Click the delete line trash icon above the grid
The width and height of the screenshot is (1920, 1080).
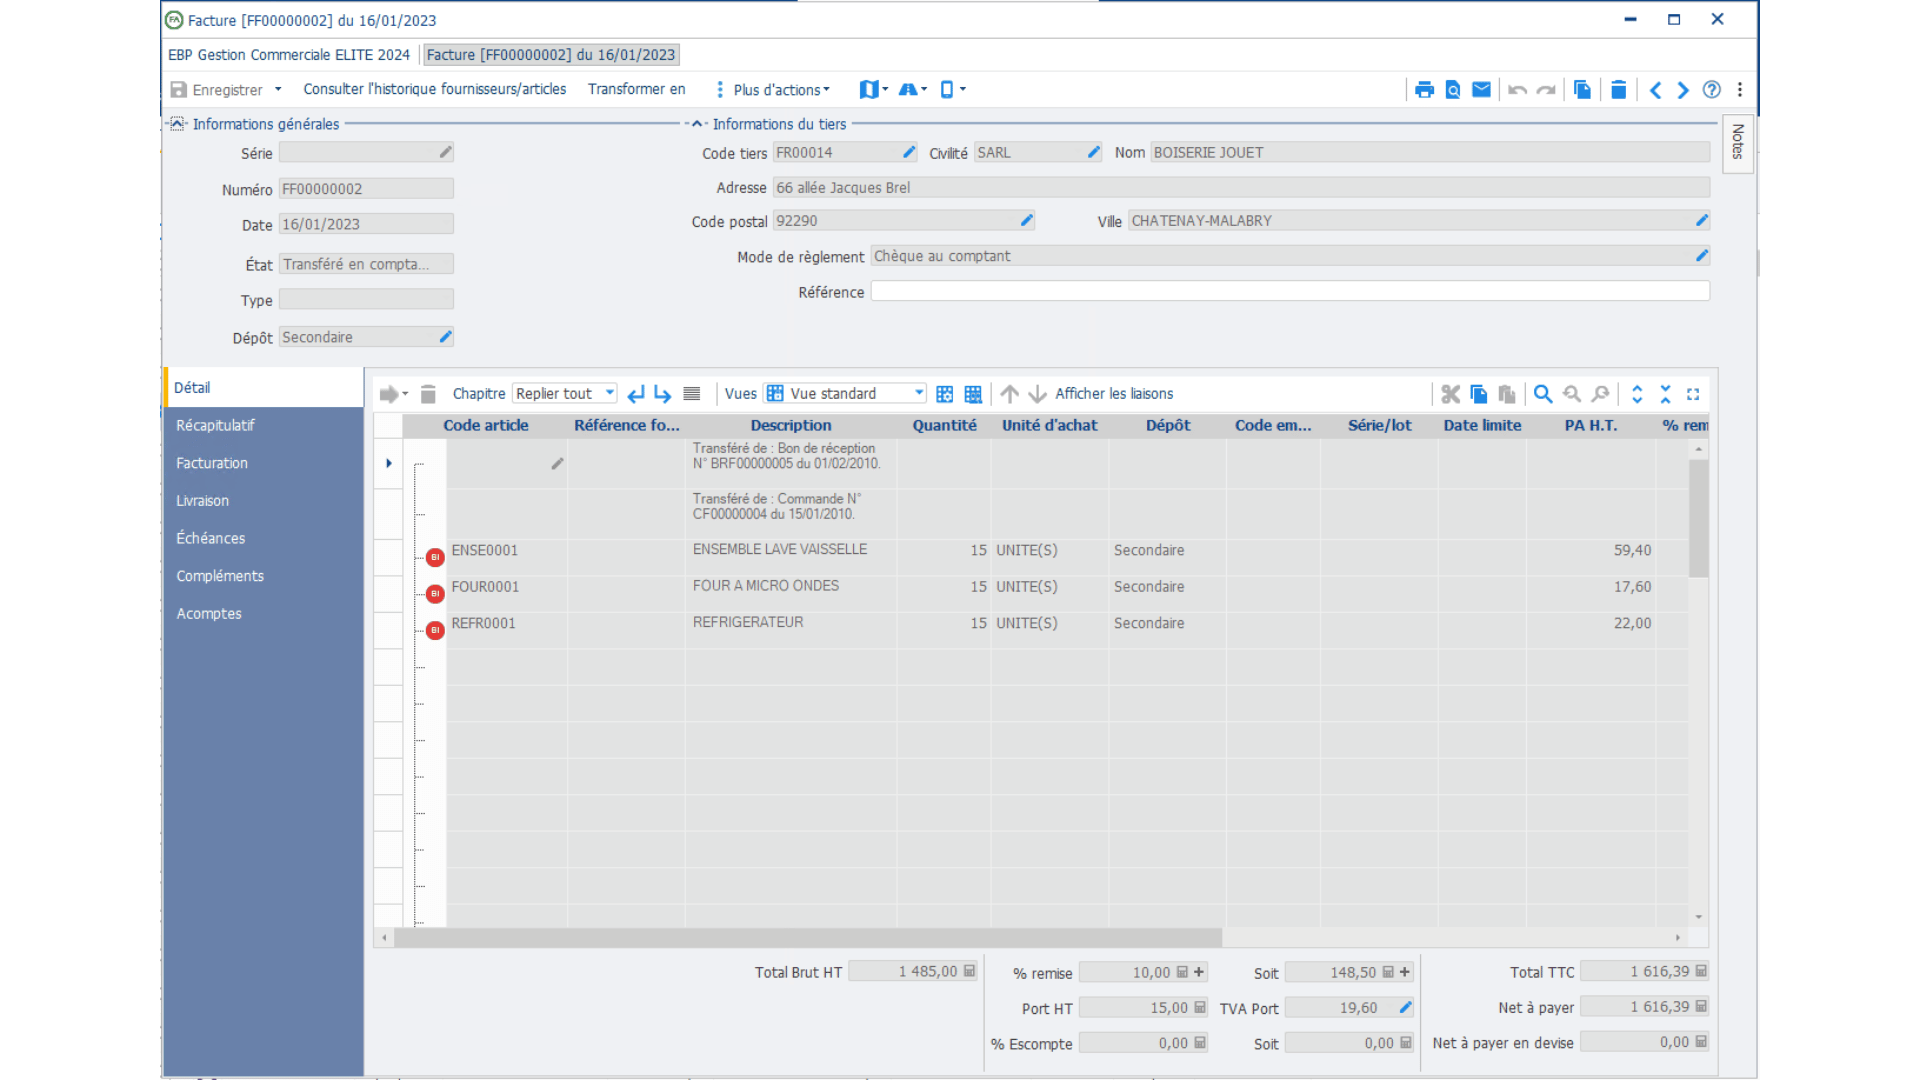pos(426,393)
